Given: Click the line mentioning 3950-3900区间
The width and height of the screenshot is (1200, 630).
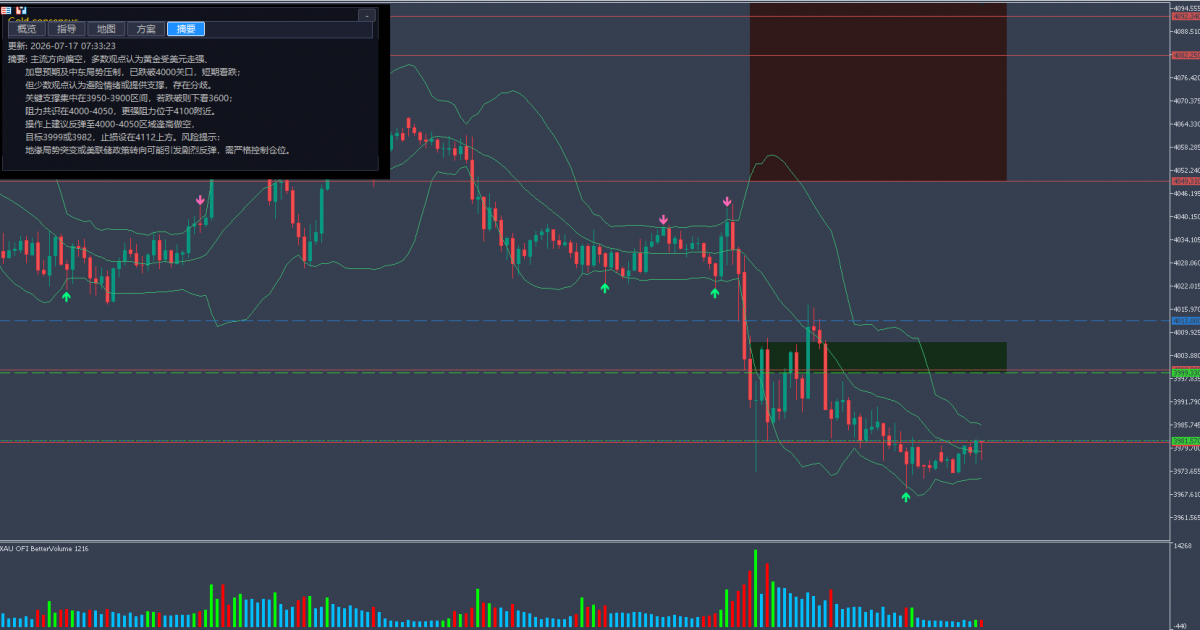Looking at the screenshot, I should 129,98.
